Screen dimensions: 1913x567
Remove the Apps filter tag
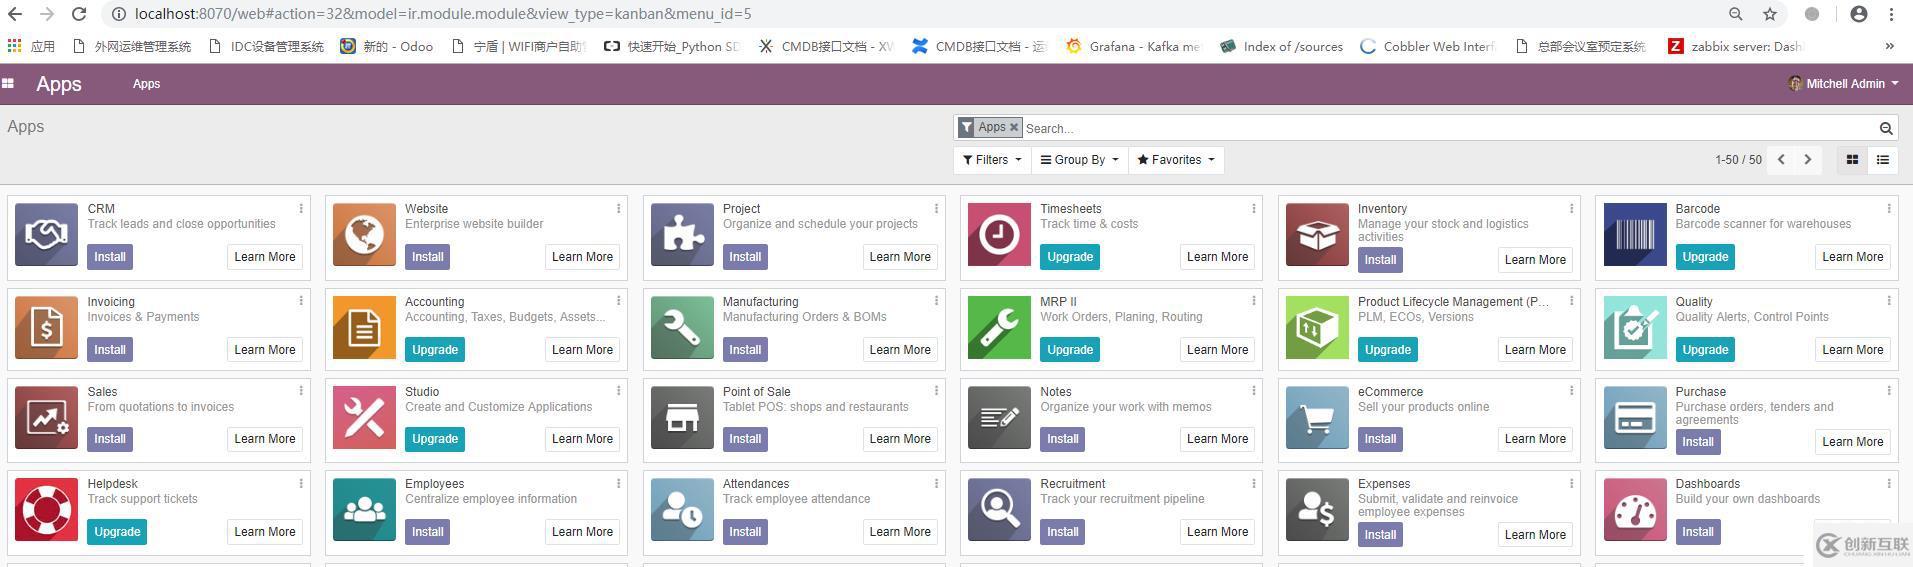pyautogui.click(x=1013, y=127)
